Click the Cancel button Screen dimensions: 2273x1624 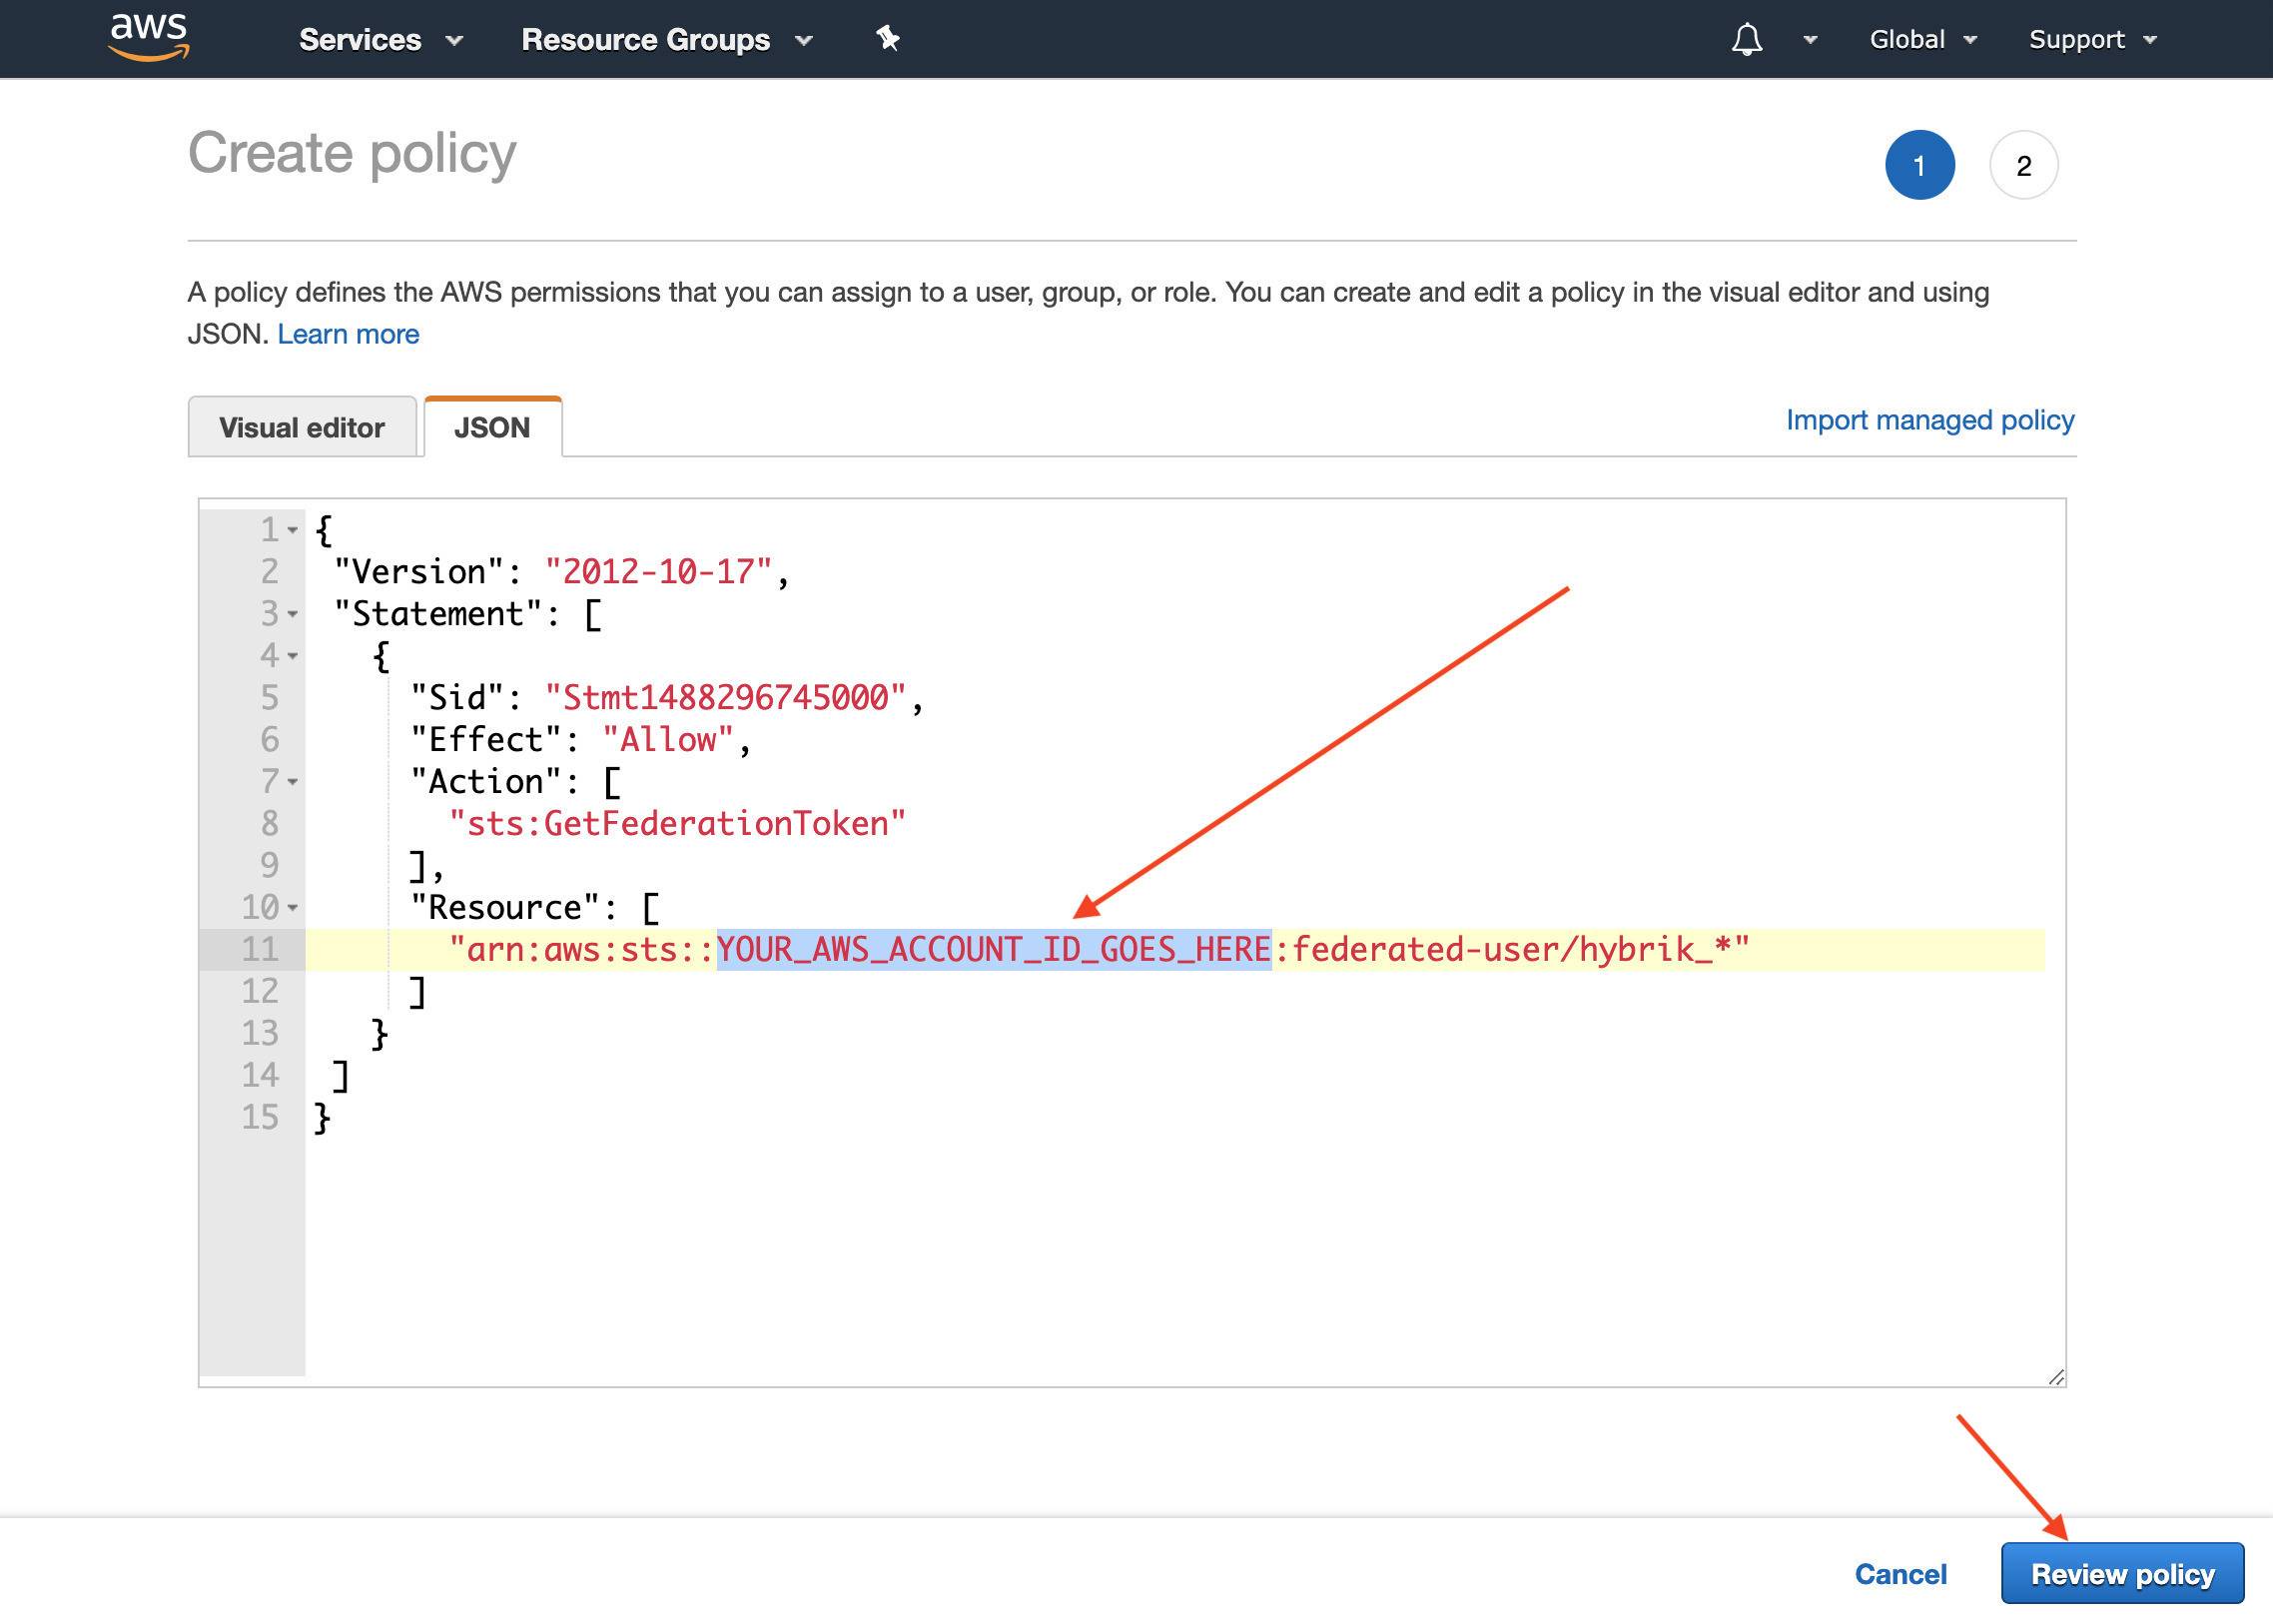pos(1900,1574)
